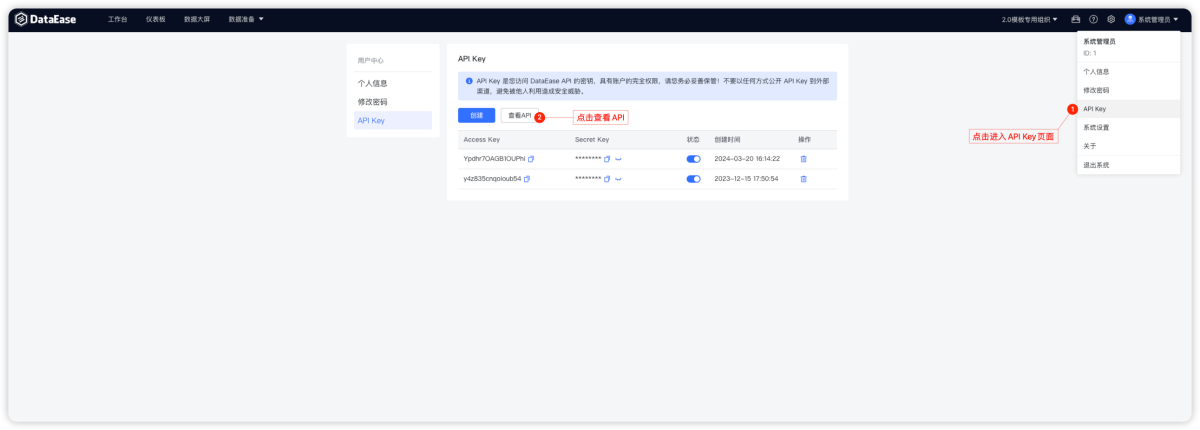Click the 系统管理员 name in dropdown header
Image resolution: width=1200 pixels, height=430 pixels.
click(1099, 42)
